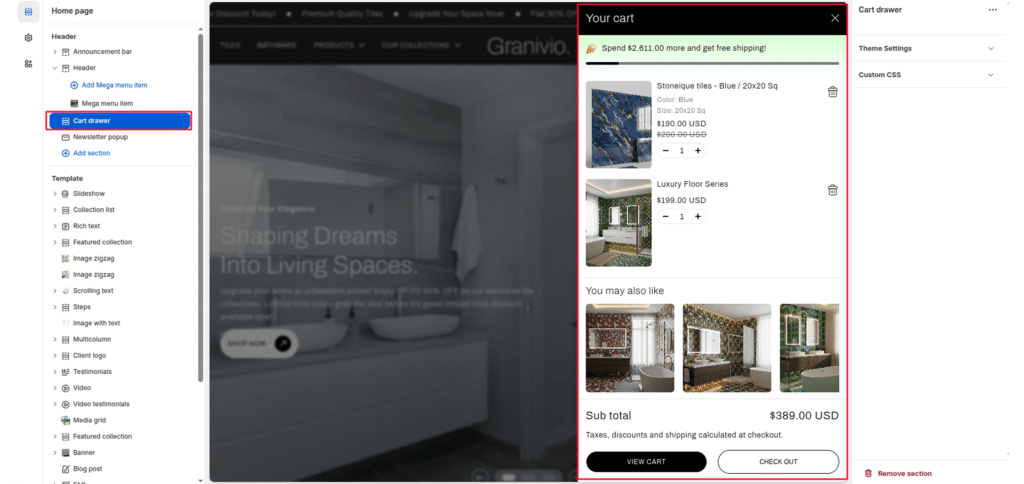This screenshot has width=1024, height=484.
Task: Open the three-dots menu for Cart drawer
Action: pyautogui.click(x=992, y=10)
